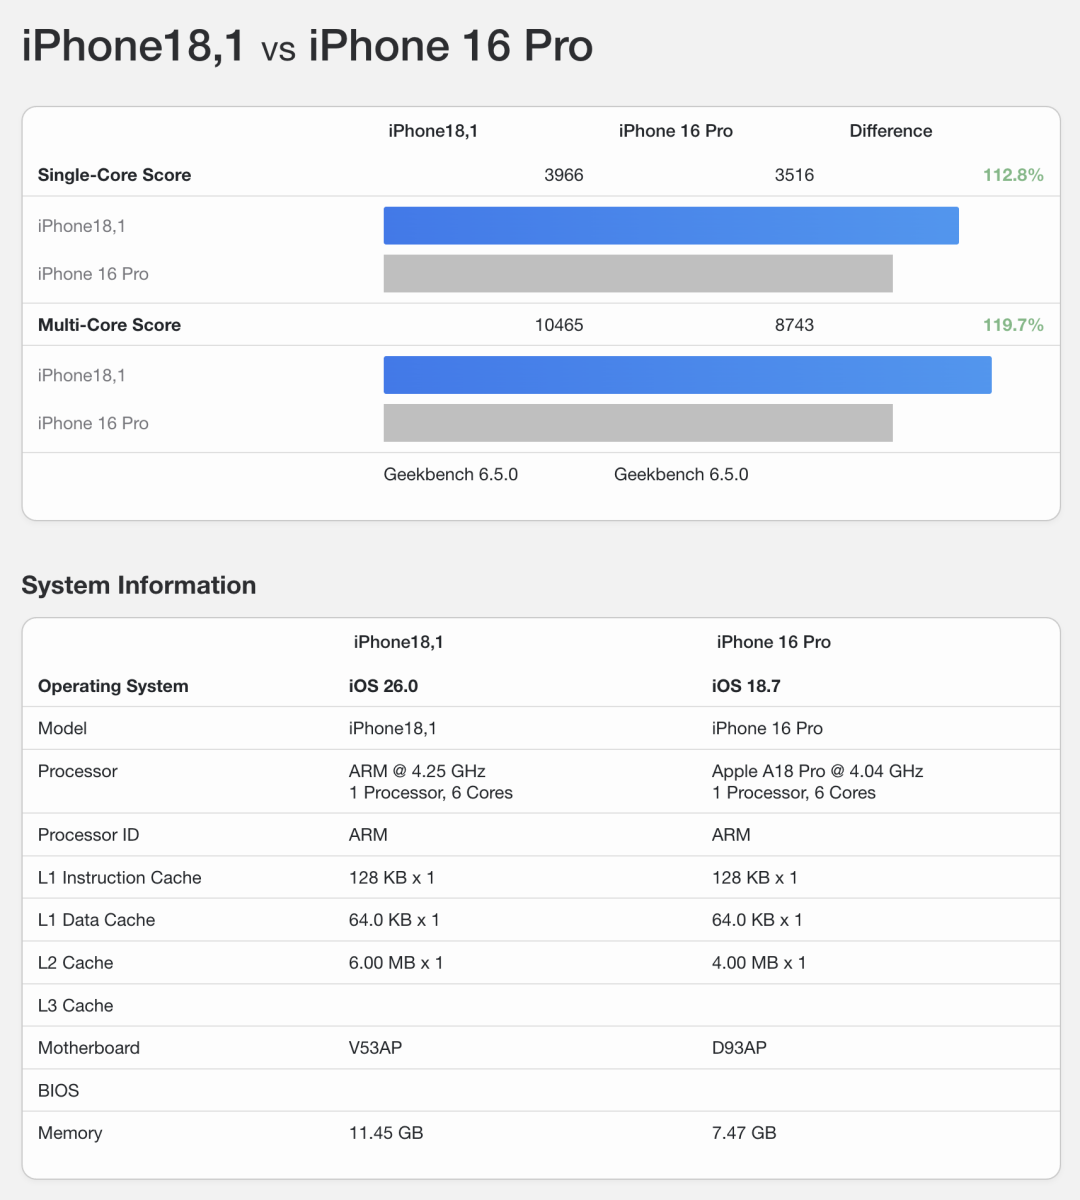Click 'Geekbench 6.5.0' under the iPhone 16 Pro column

(x=681, y=474)
